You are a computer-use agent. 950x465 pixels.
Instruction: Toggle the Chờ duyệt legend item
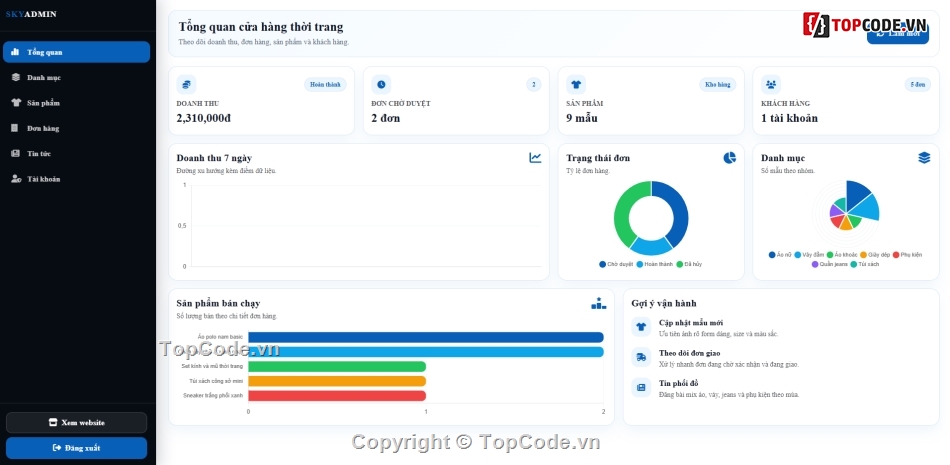click(x=616, y=264)
